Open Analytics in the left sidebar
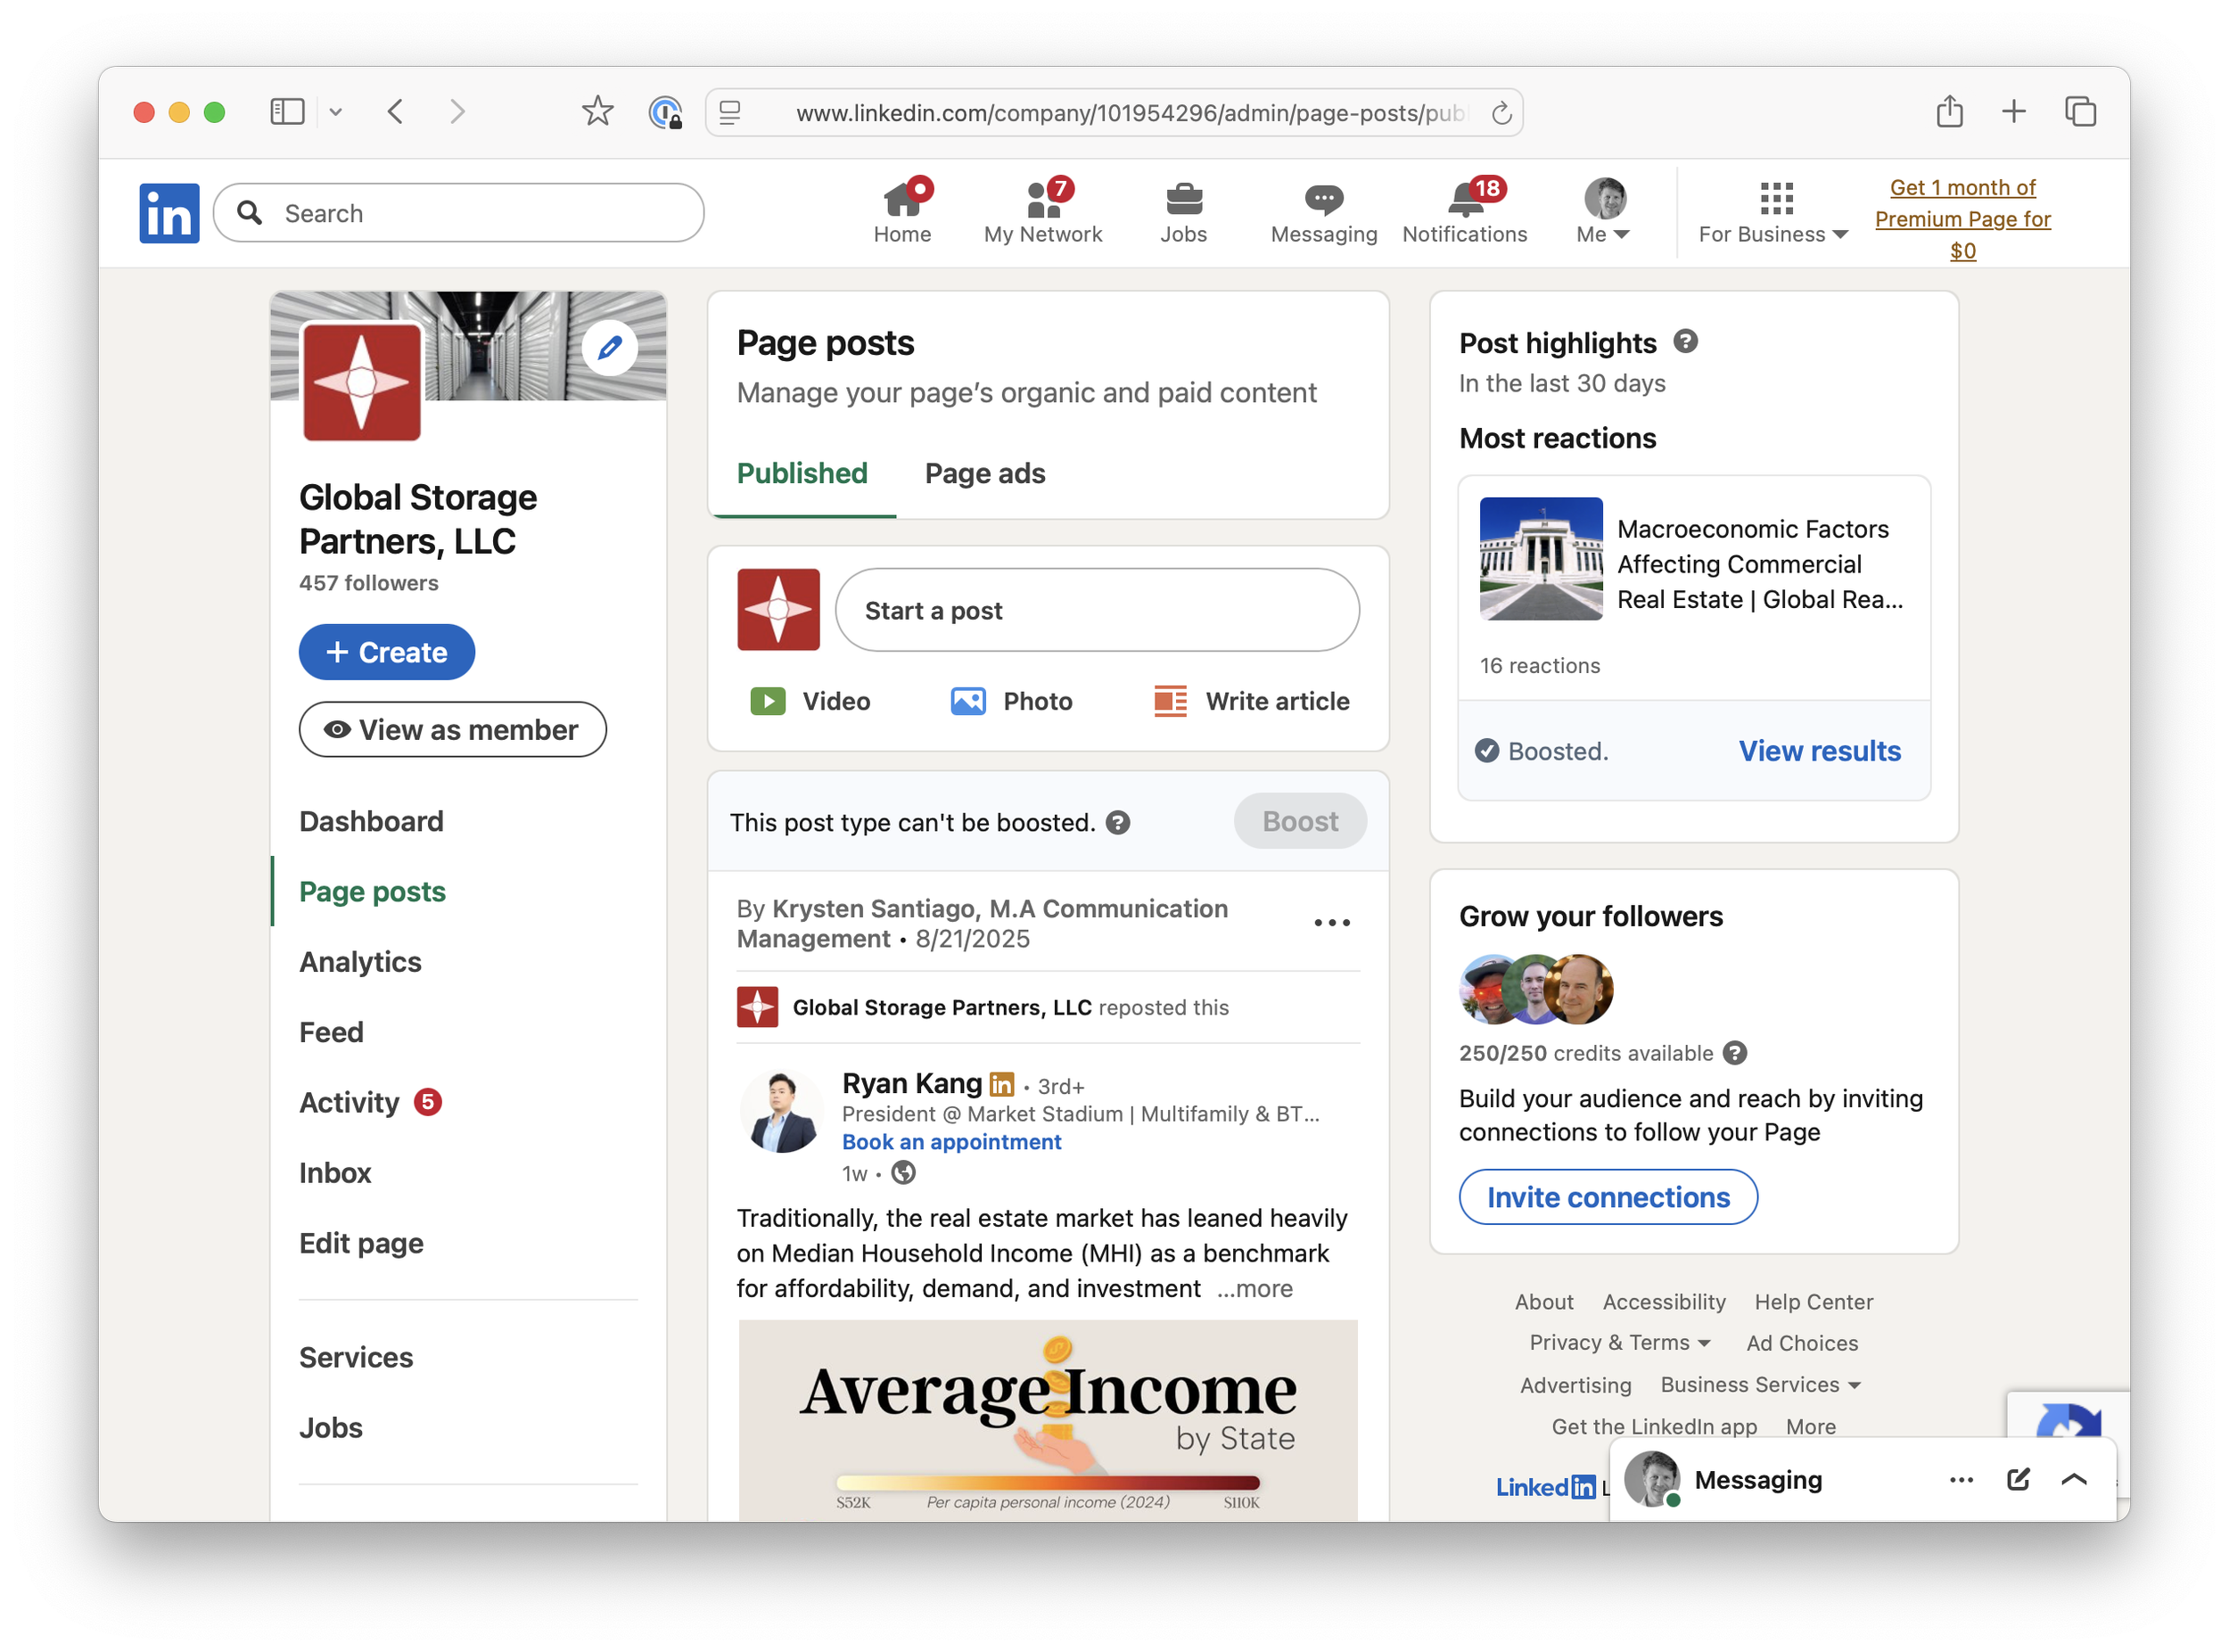Screen dimensions: 2229x1652 (x=360, y=962)
